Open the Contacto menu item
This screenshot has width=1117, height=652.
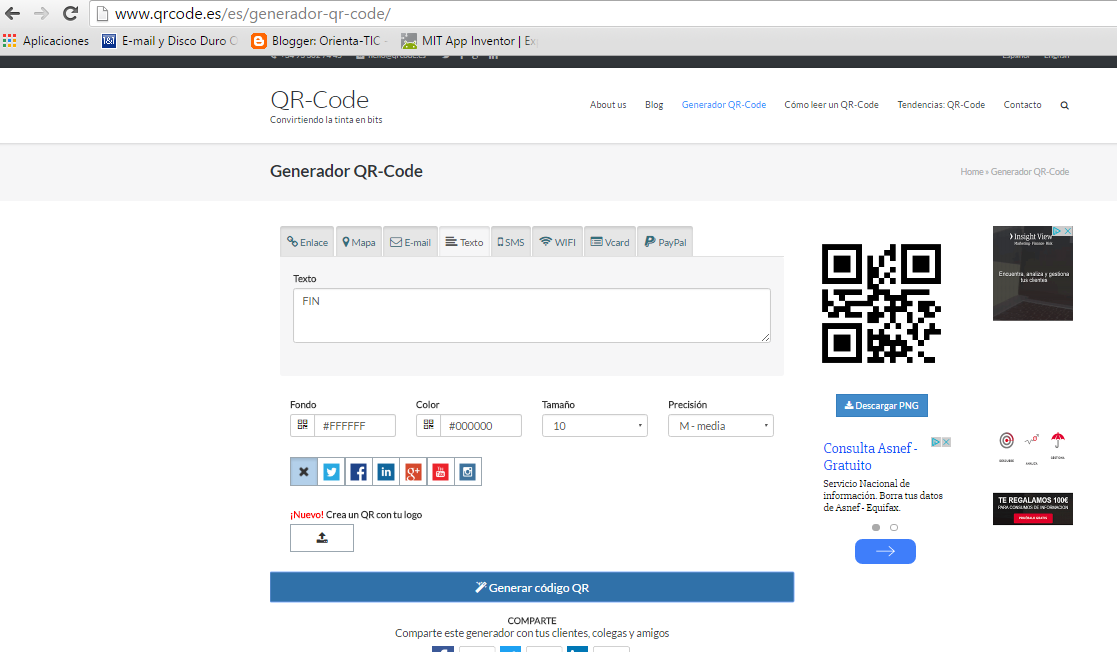1022,105
